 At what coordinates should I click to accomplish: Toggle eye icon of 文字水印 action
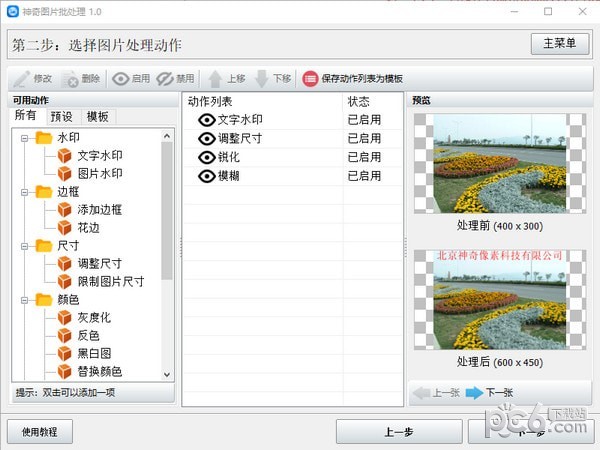pos(207,120)
